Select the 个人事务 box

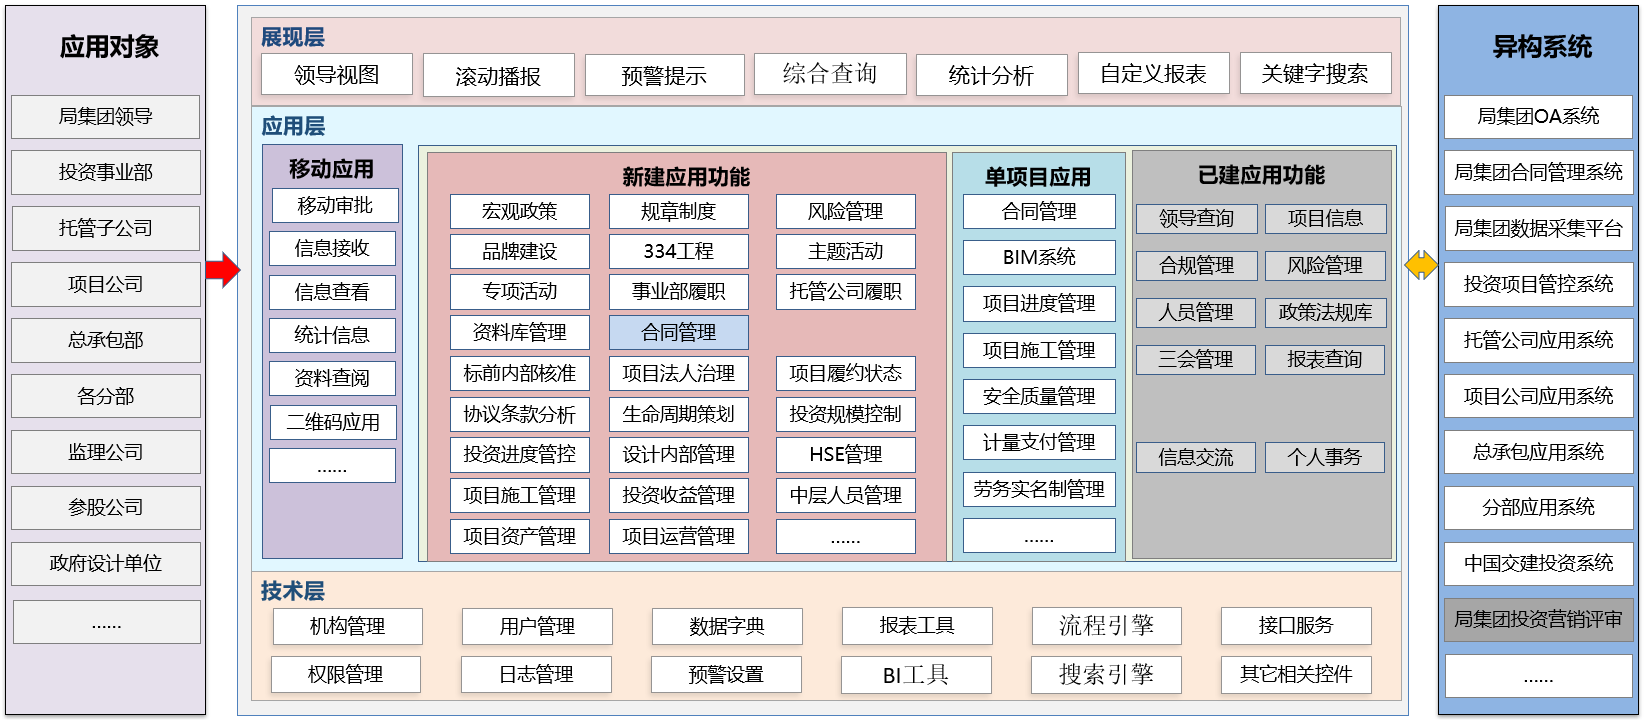click(x=1324, y=457)
